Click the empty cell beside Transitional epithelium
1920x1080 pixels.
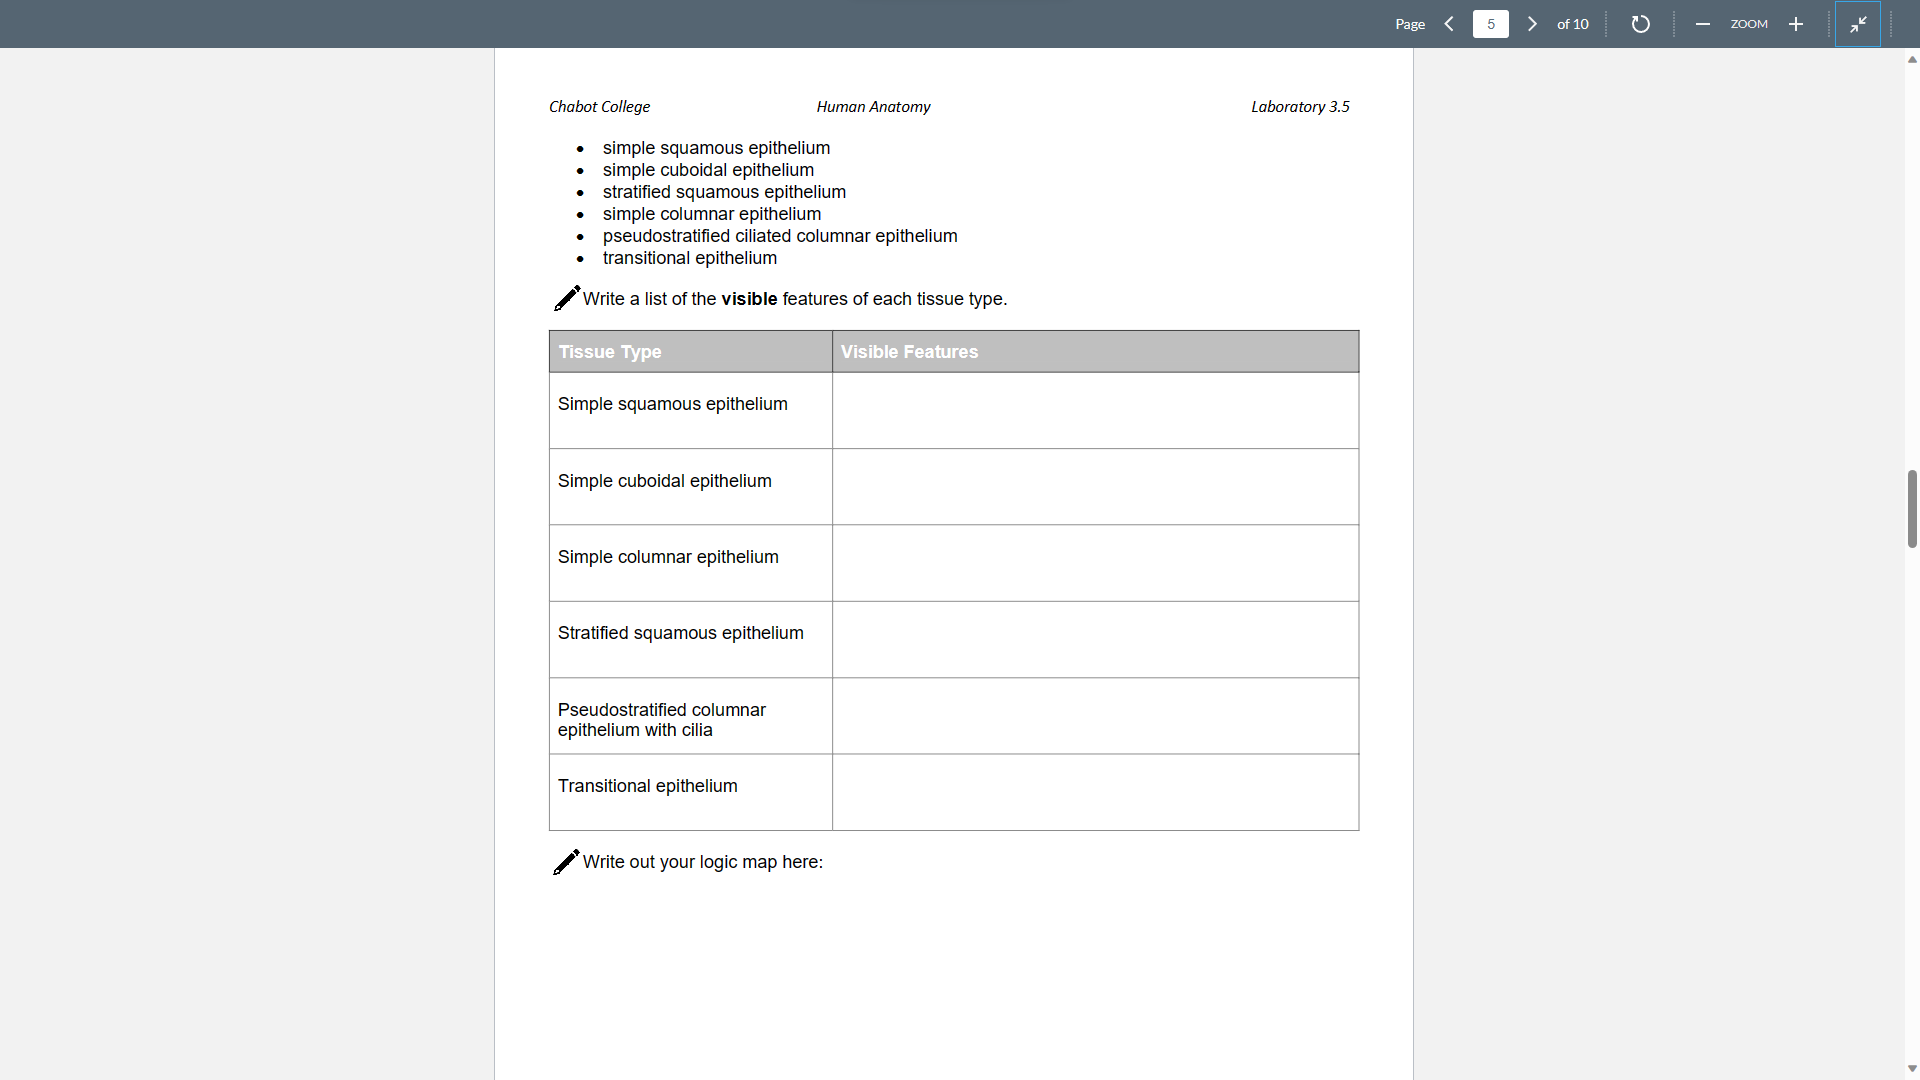(1095, 792)
